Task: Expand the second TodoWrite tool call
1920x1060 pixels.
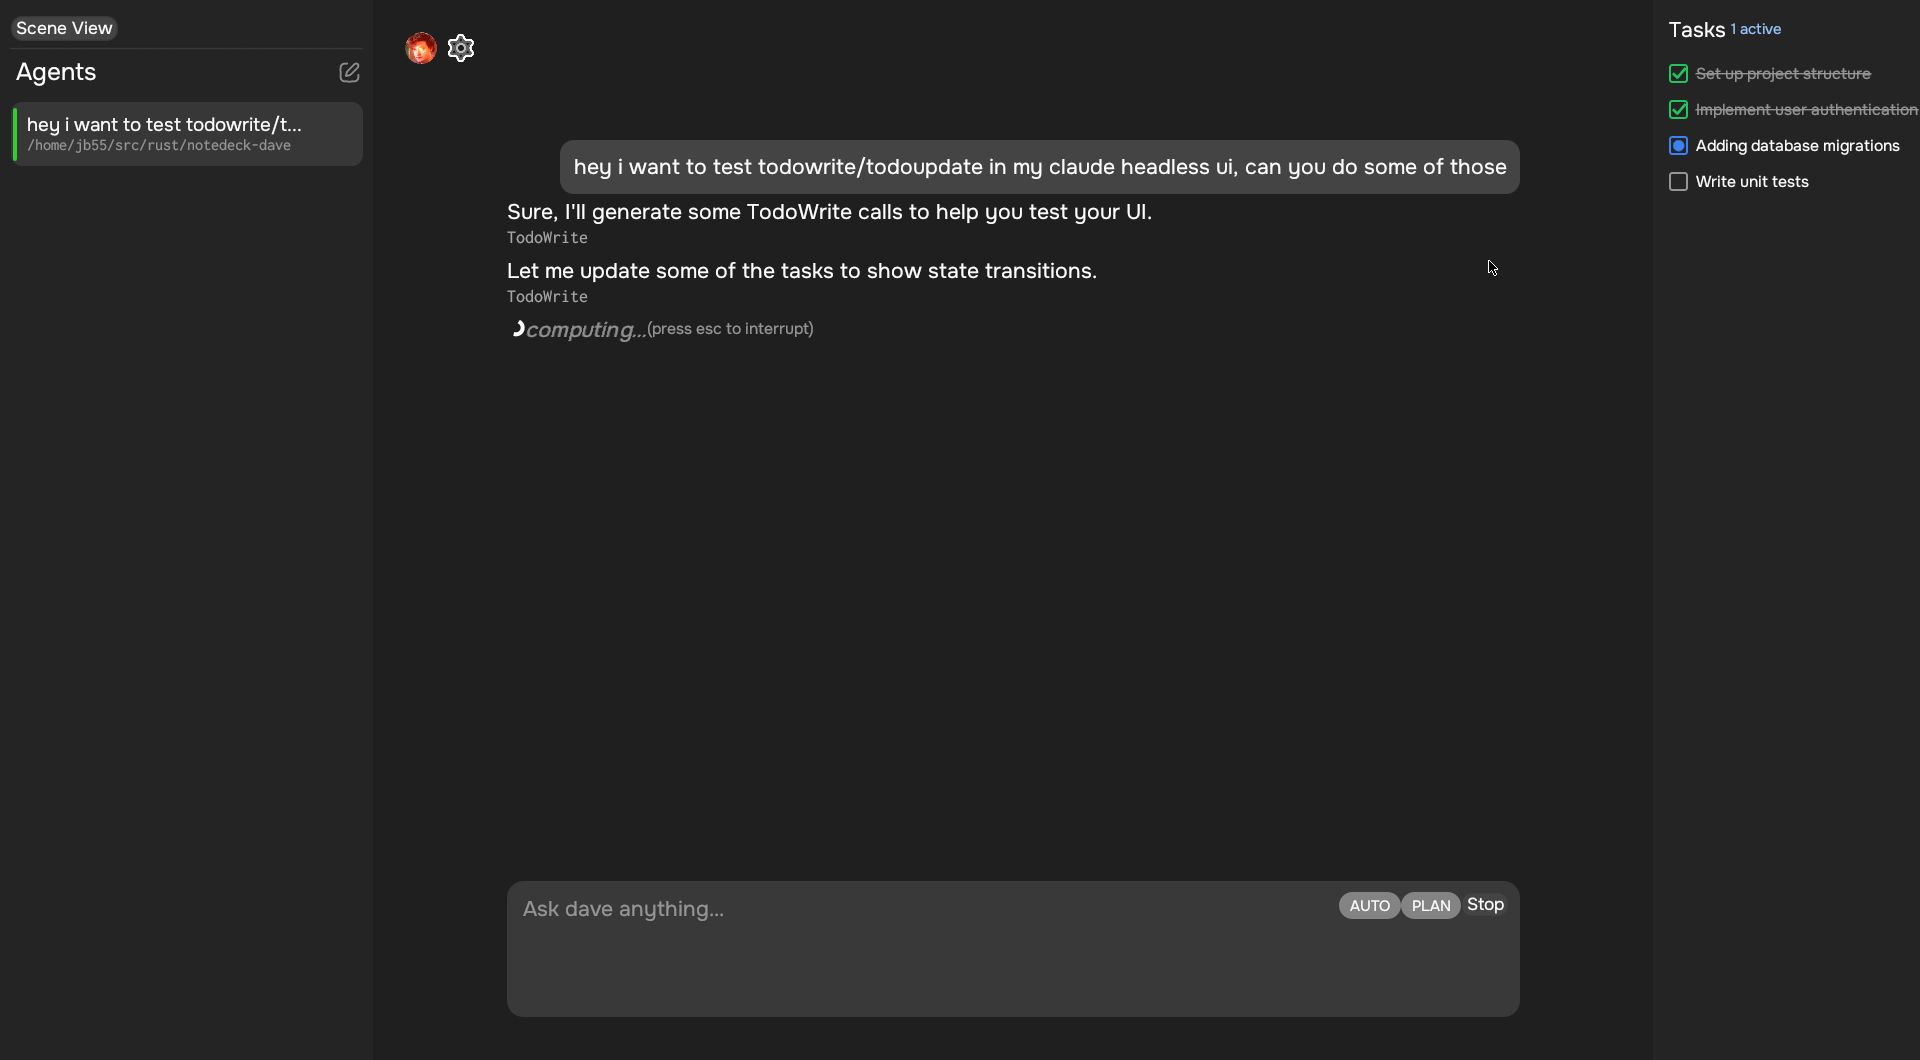Action: click(x=547, y=297)
